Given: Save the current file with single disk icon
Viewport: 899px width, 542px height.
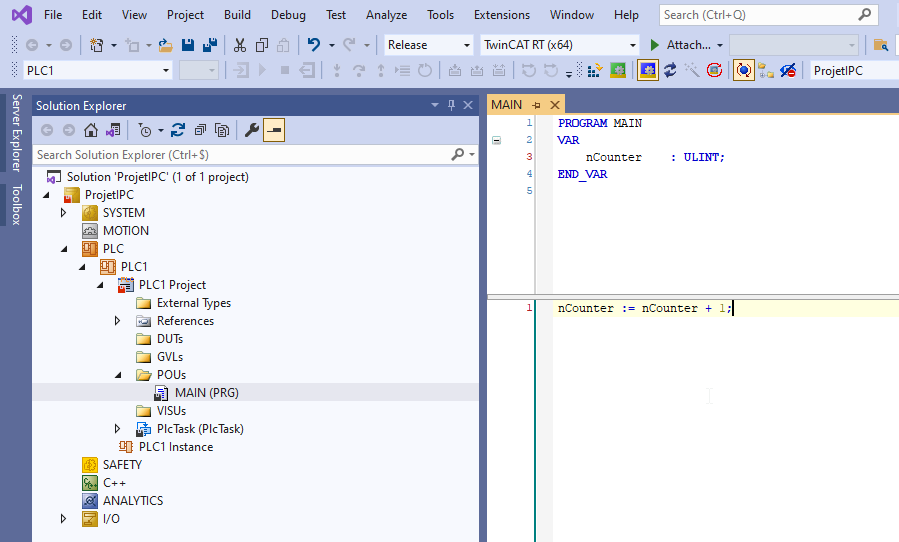Looking at the screenshot, I should pos(188,45).
